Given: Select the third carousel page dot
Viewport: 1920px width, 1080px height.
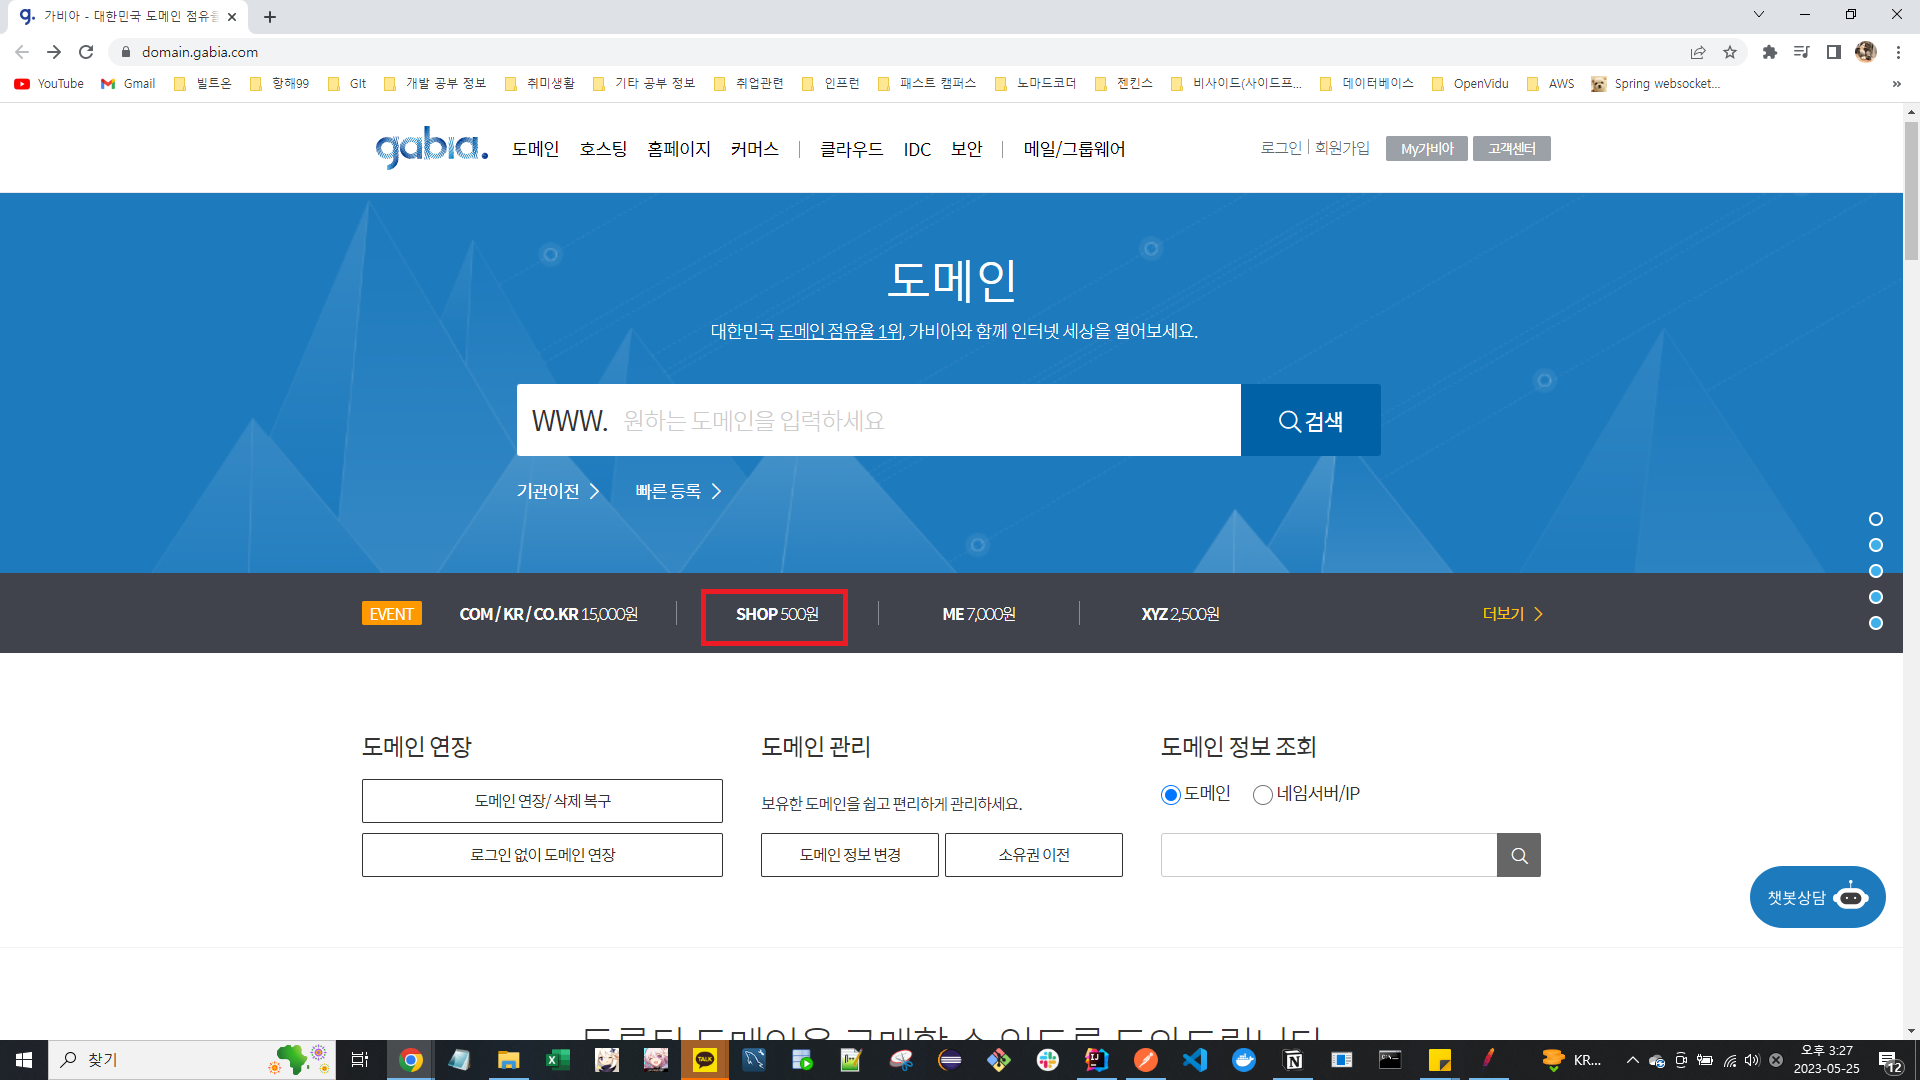Looking at the screenshot, I should click(x=1876, y=571).
